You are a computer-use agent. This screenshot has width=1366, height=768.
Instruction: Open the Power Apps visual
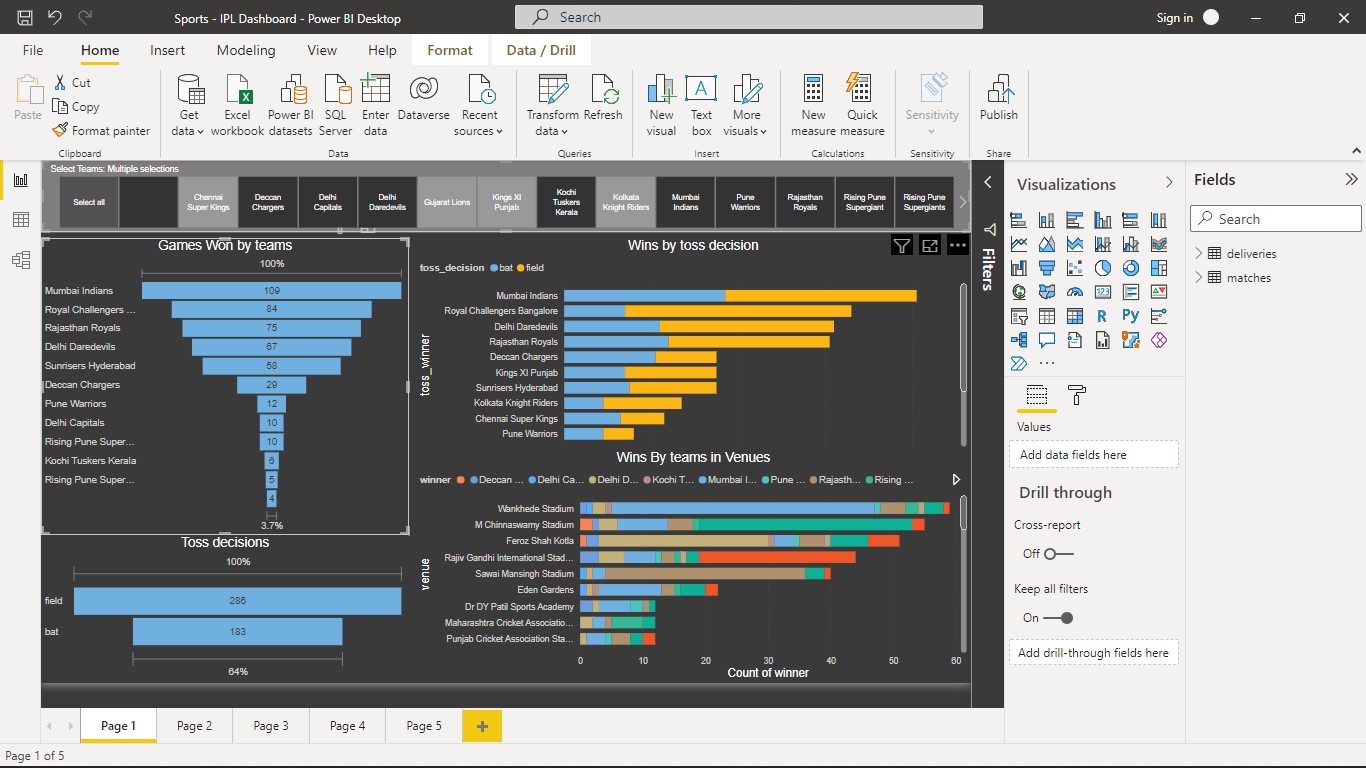(1159, 340)
